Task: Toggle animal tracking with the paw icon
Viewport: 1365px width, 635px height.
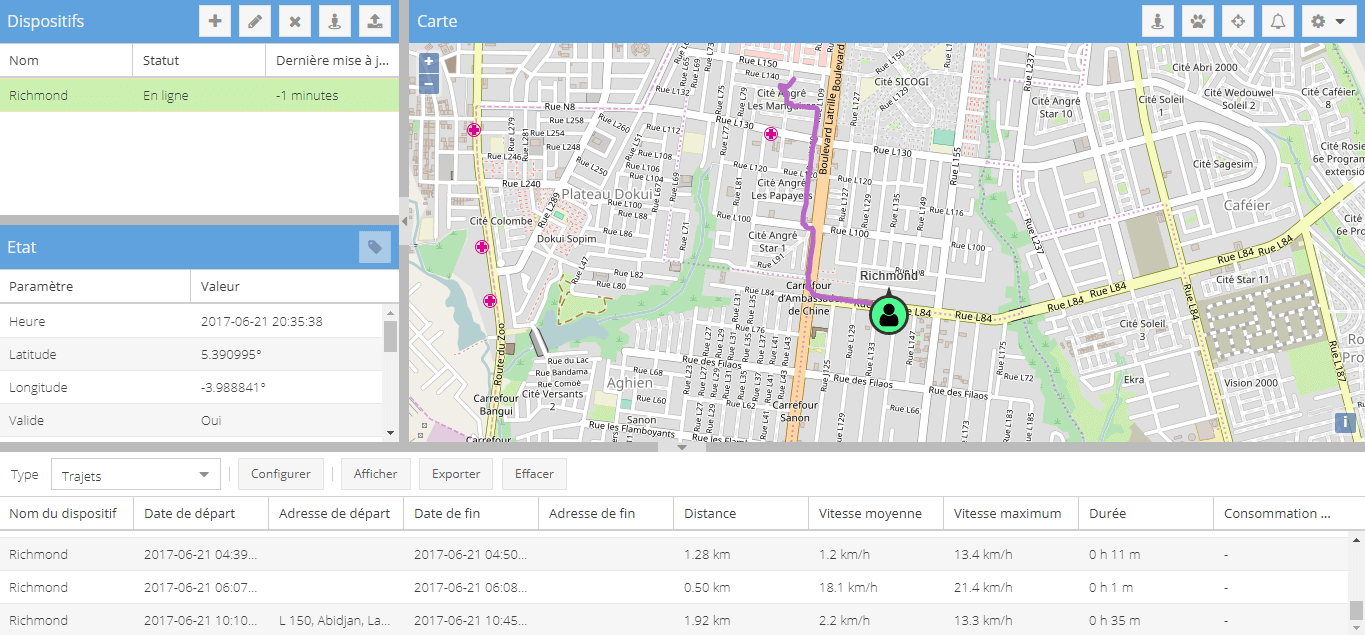Action: [1197, 21]
